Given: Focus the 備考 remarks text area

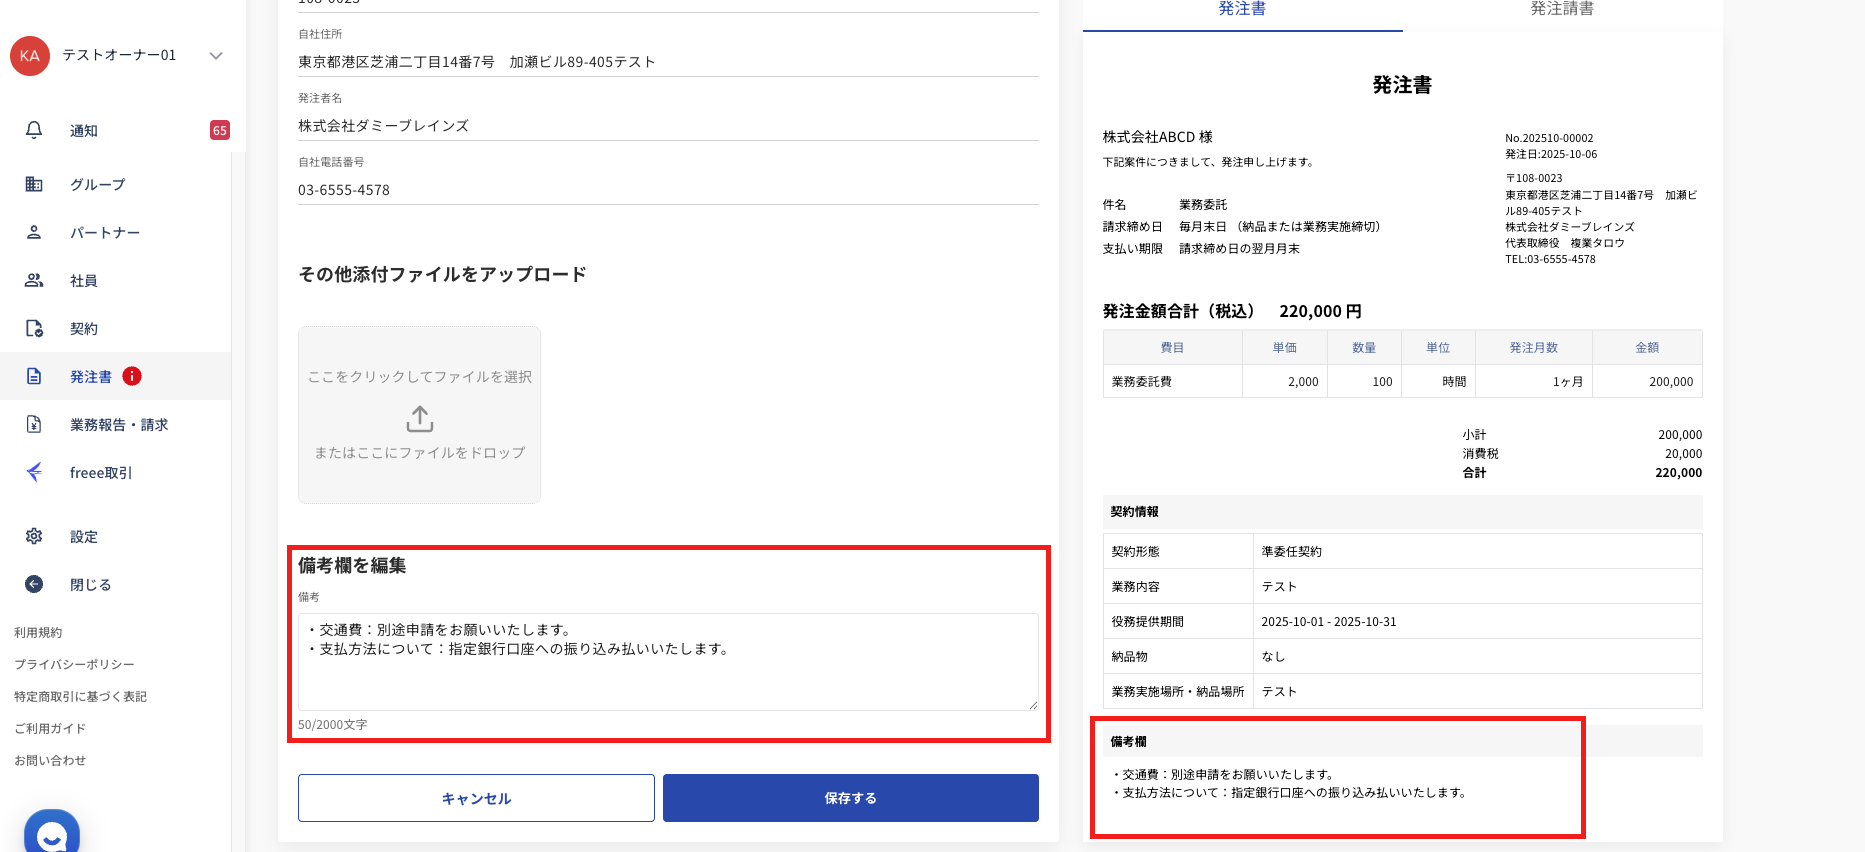Looking at the screenshot, I should (x=668, y=662).
